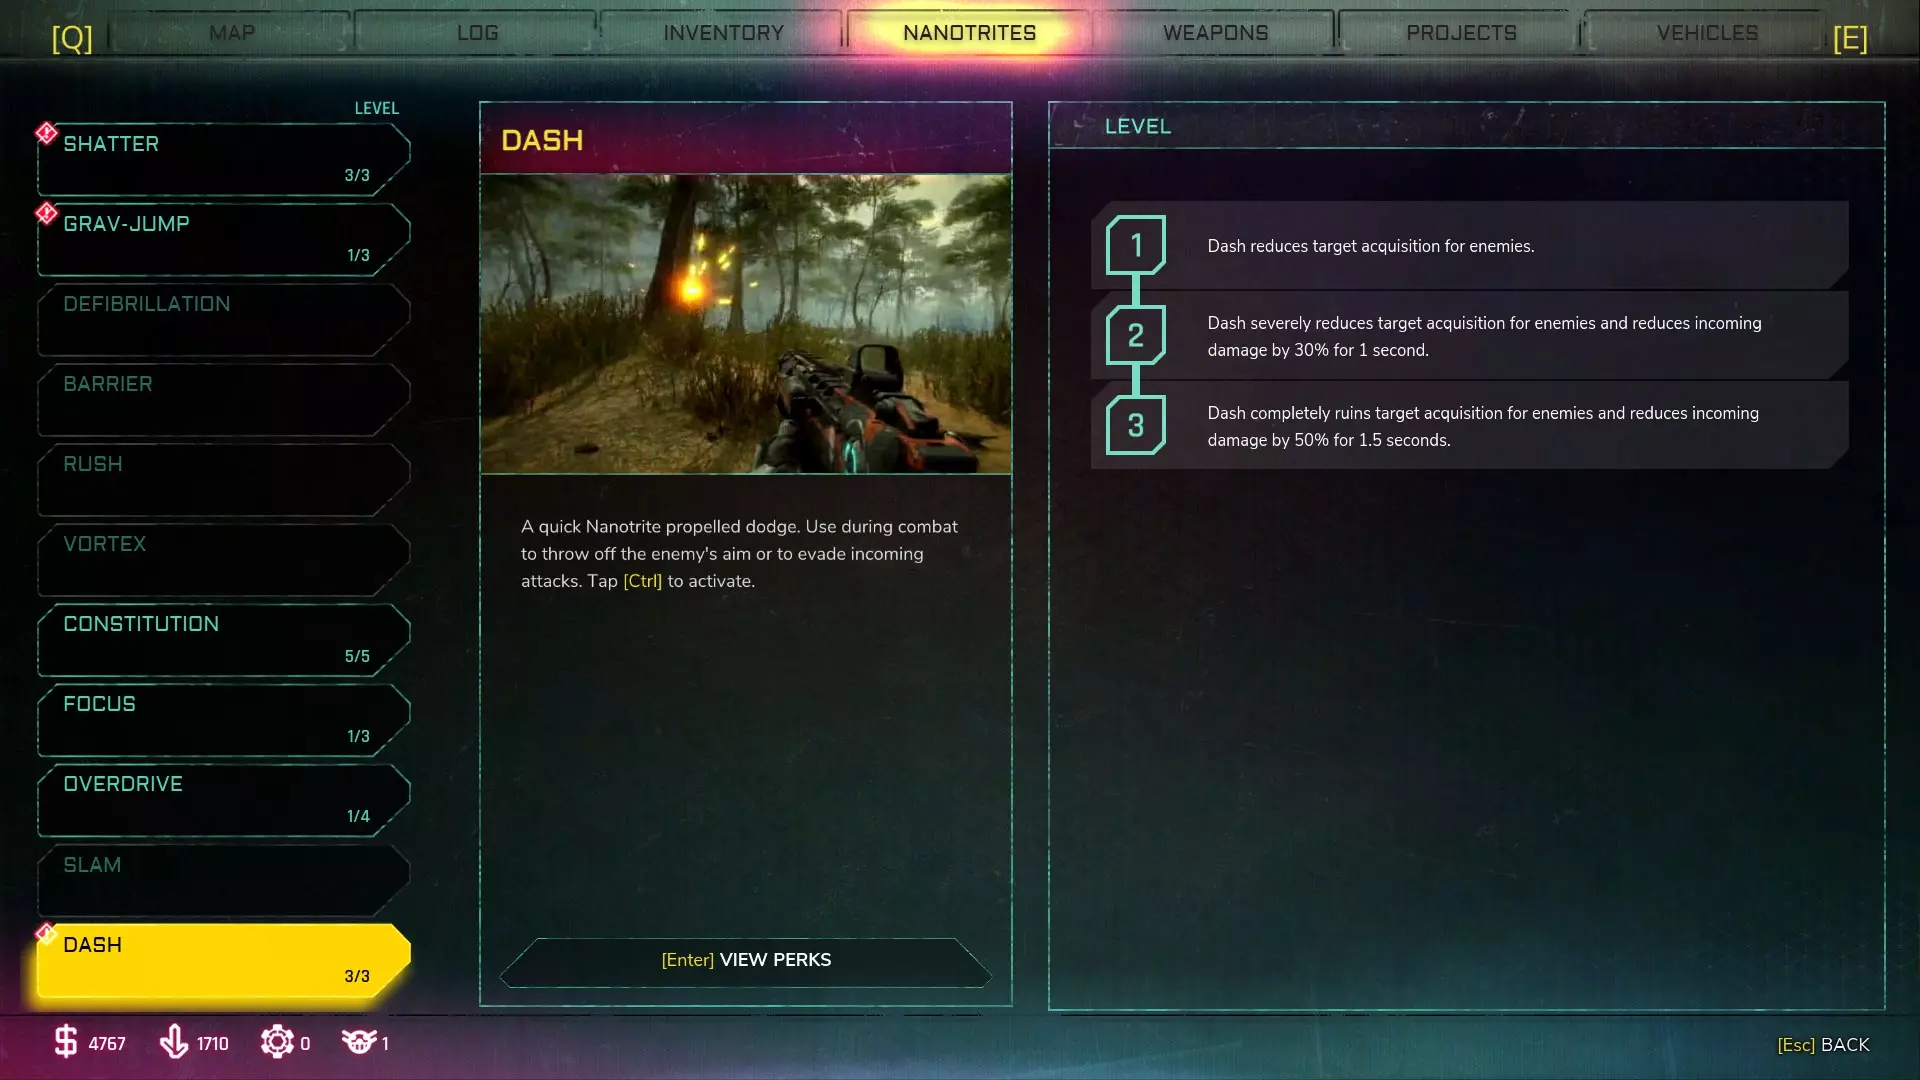The height and width of the screenshot is (1080, 1920).
Task: Select the Grav-Jump ability
Action: coord(224,239)
